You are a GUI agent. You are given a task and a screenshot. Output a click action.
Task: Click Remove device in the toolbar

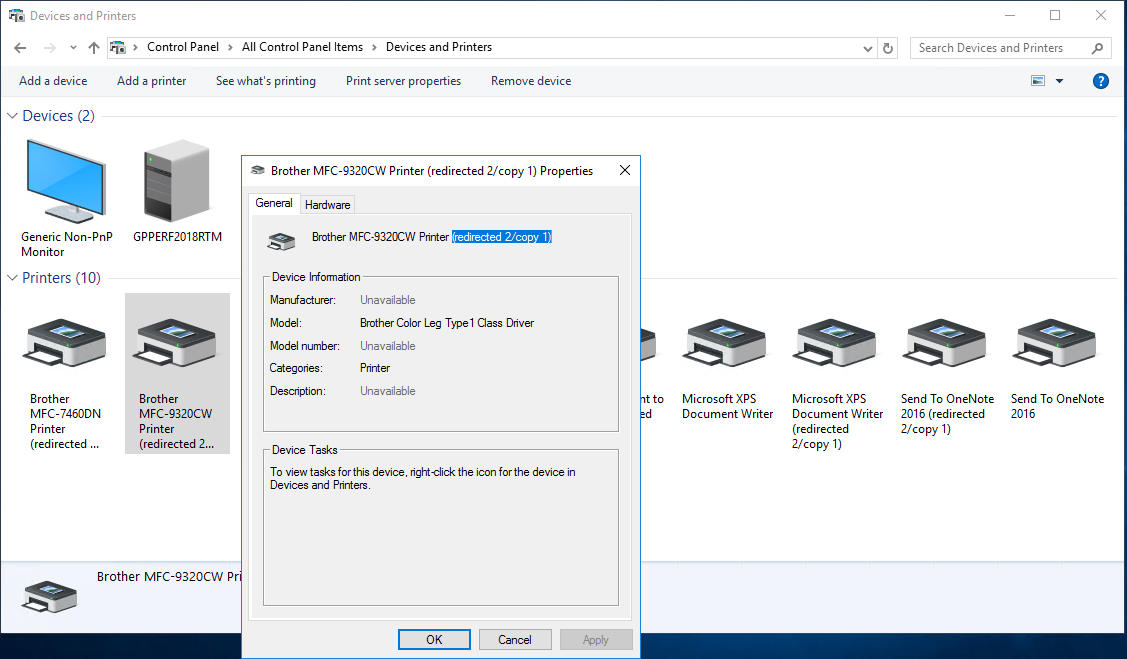pyautogui.click(x=531, y=81)
